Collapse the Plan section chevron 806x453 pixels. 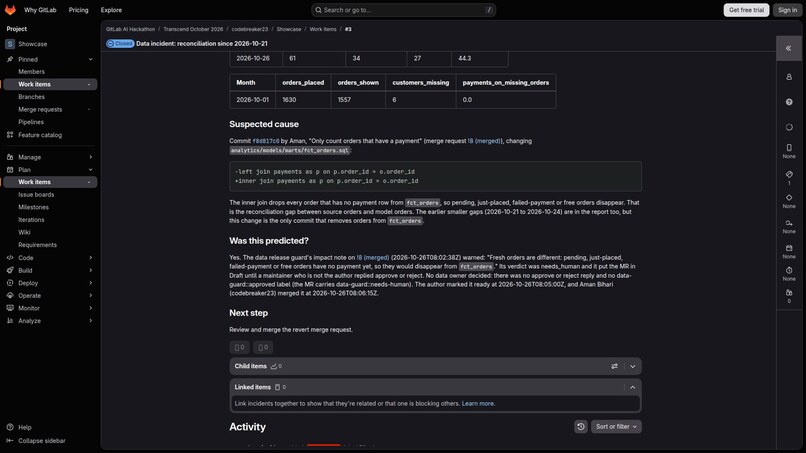click(x=90, y=170)
